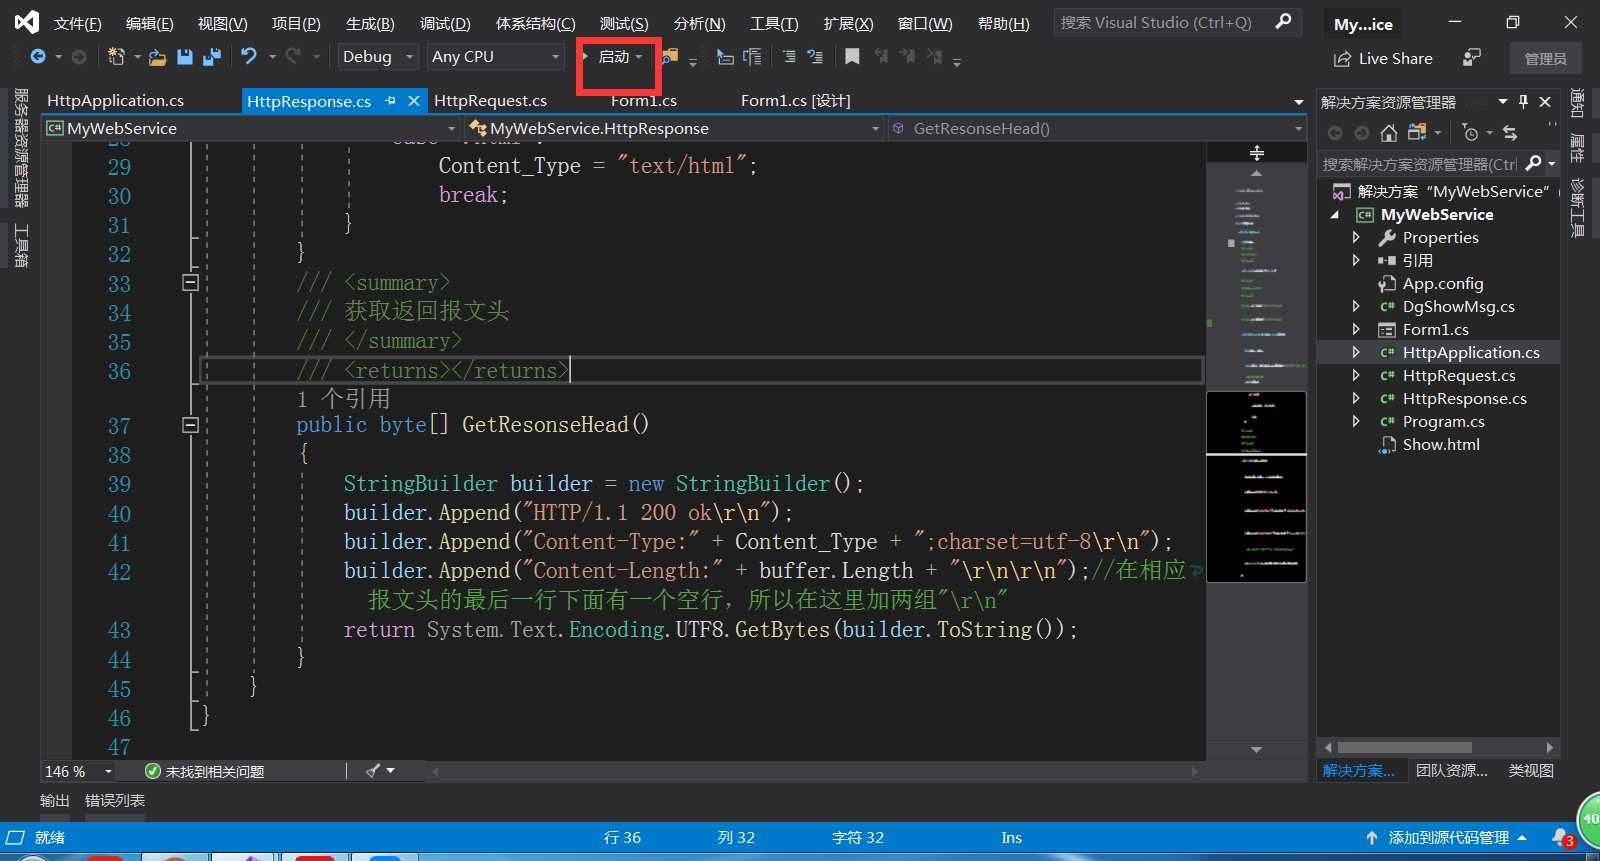This screenshot has width=1600, height=861.
Task: Click the uncomment lines icon
Action: coord(815,57)
